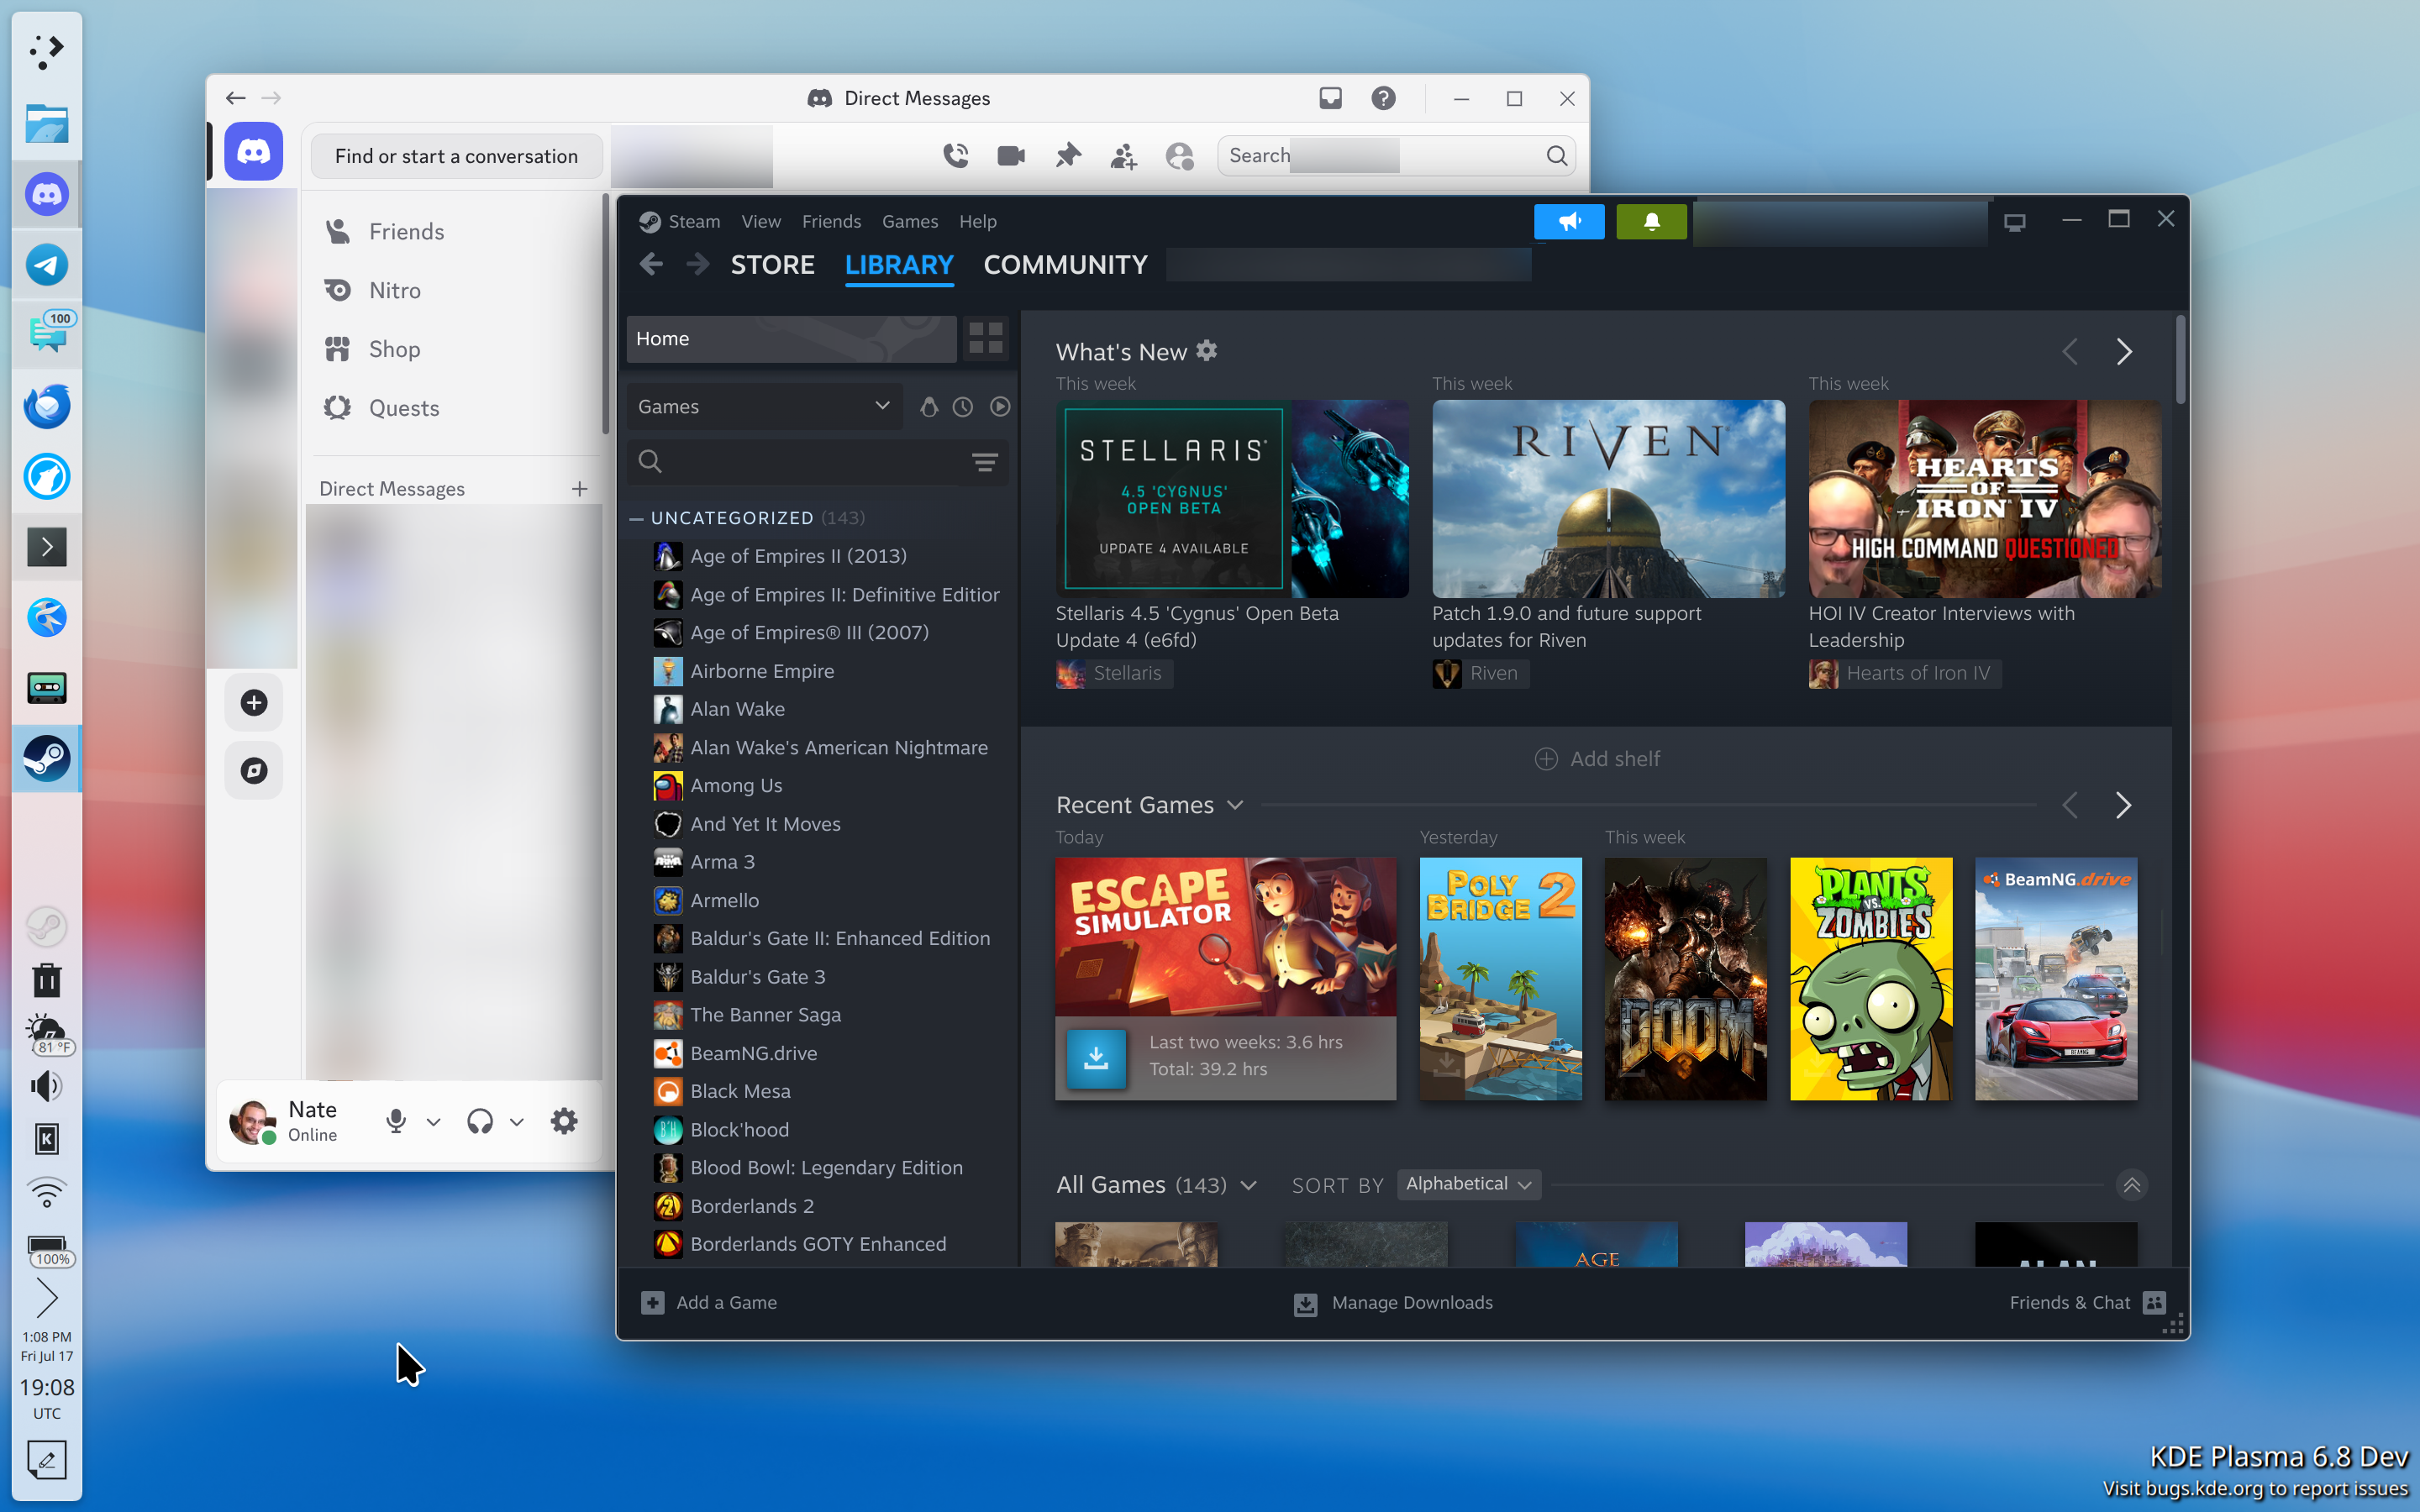
Task: Open Discord inbox icon in title bar
Action: pos(1330,98)
